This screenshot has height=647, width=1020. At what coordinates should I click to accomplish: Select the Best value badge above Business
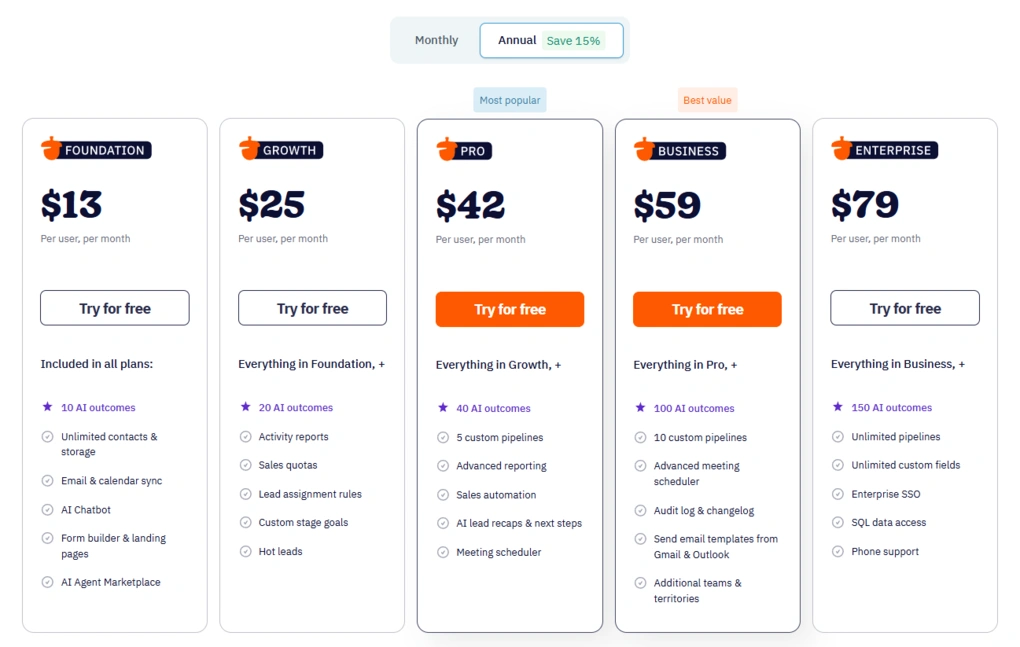tap(707, 99)
